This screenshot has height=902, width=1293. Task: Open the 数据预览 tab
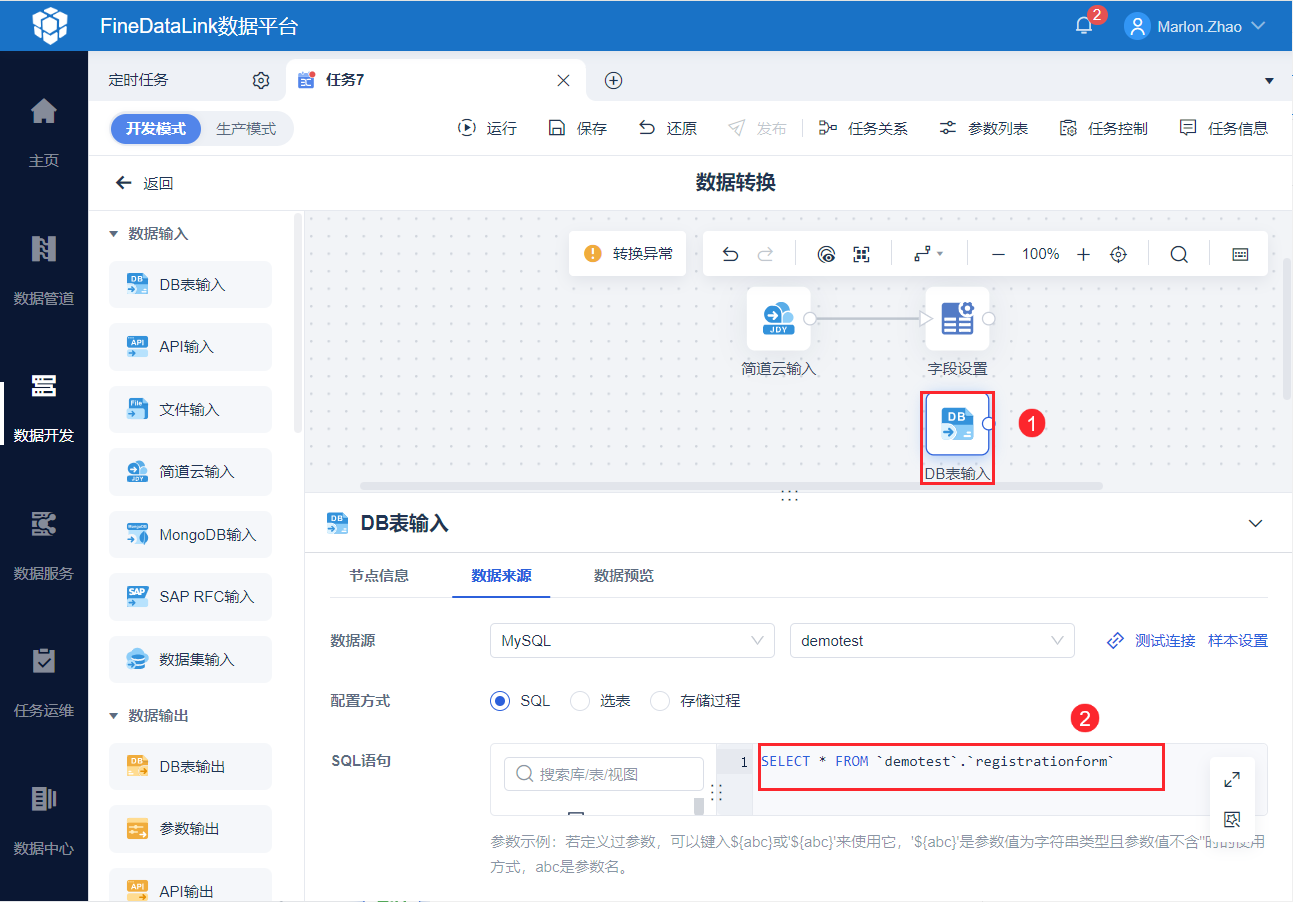[x=624, y=576]
